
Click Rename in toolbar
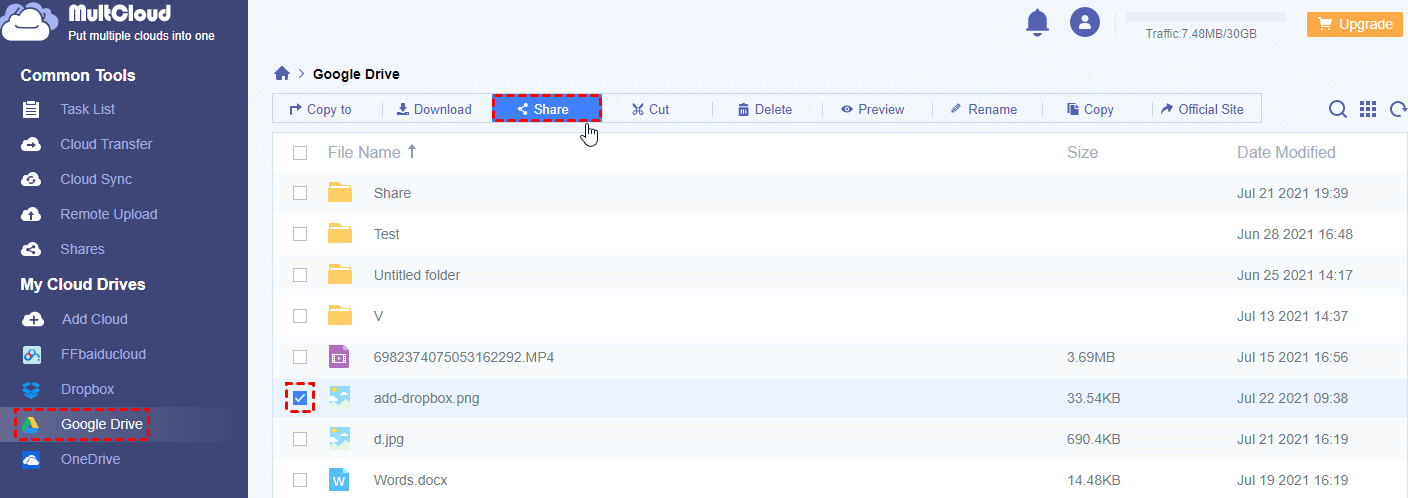(983, 109)
